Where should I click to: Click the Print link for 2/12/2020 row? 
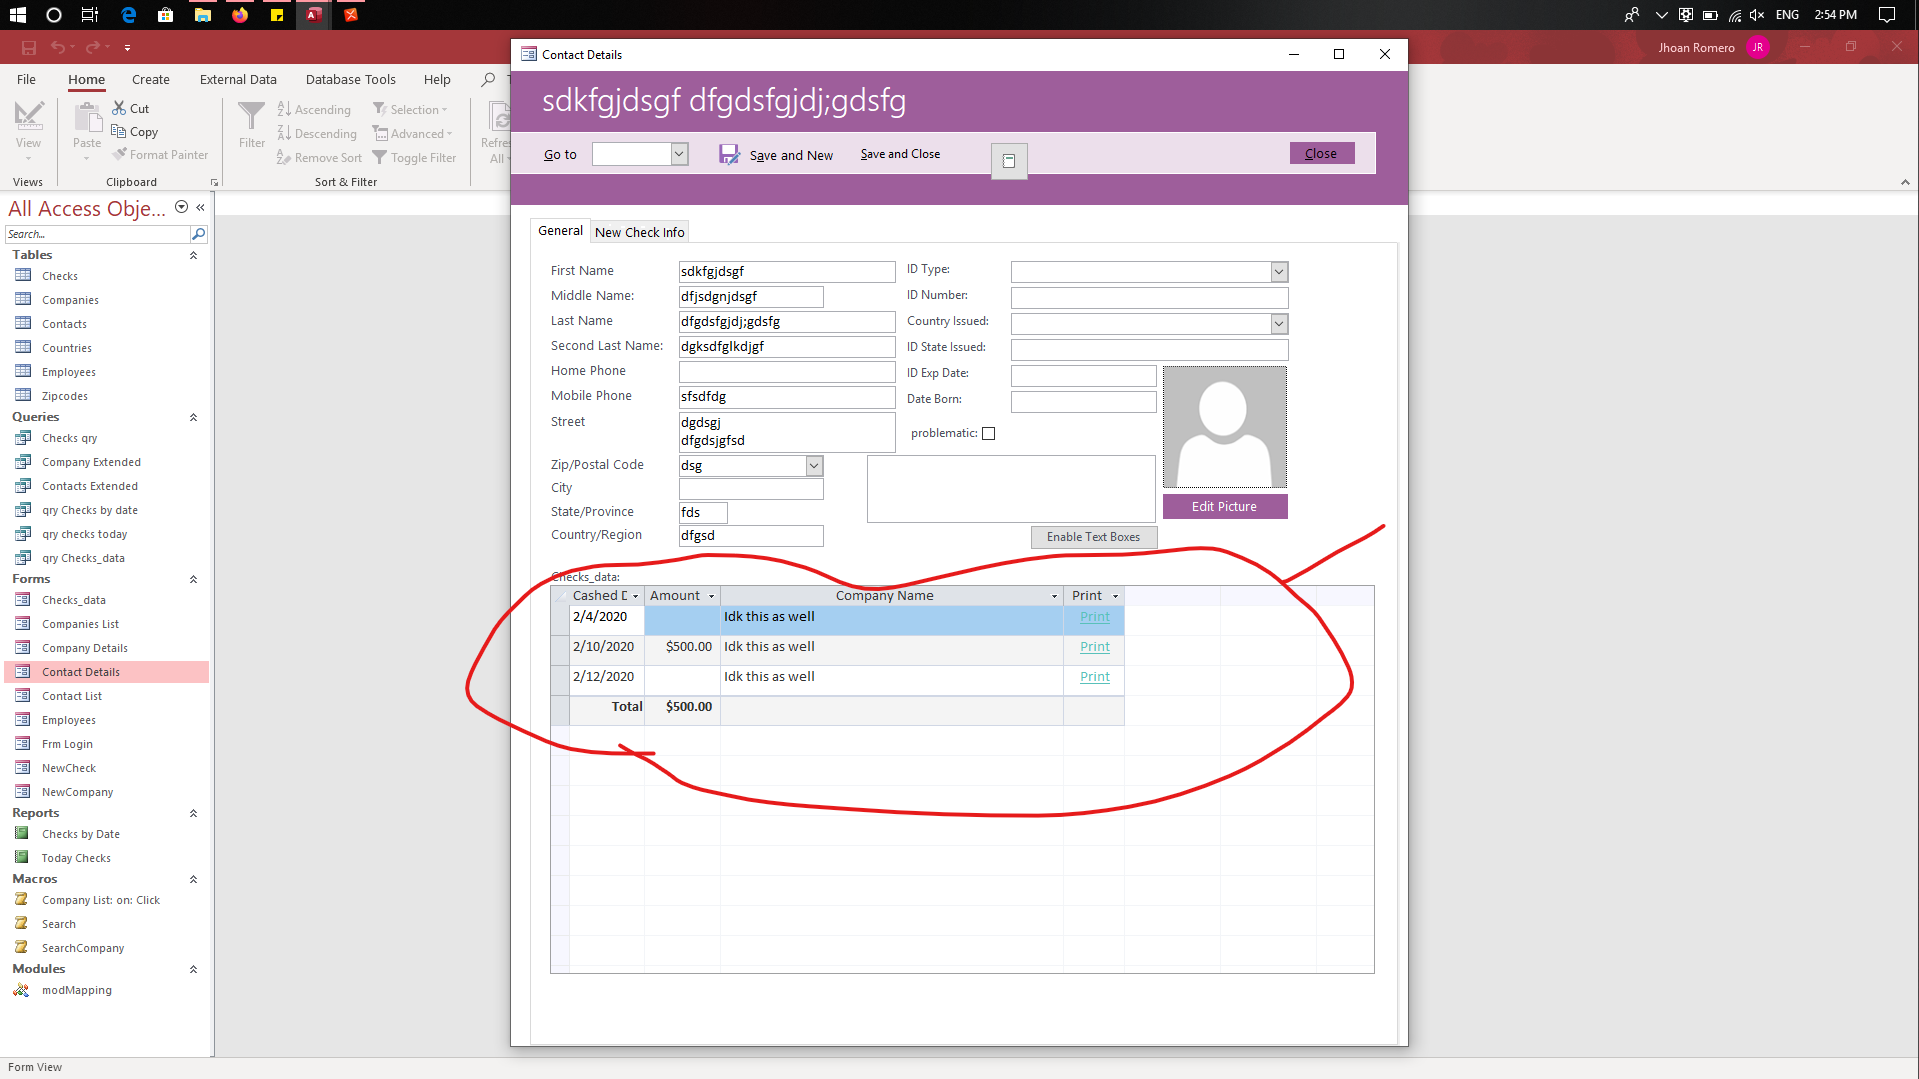pyautogui.click(x=1095, y=677)
